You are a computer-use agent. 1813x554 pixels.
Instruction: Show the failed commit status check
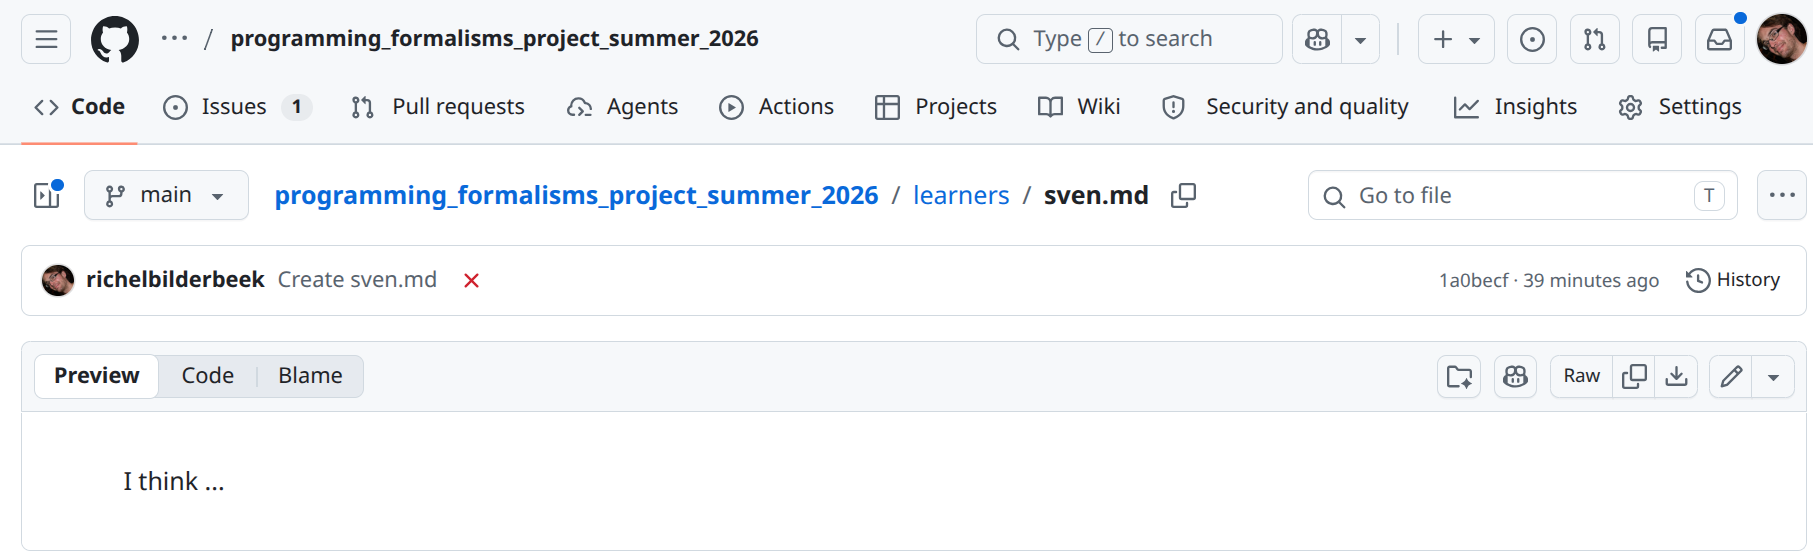(471, 281)
